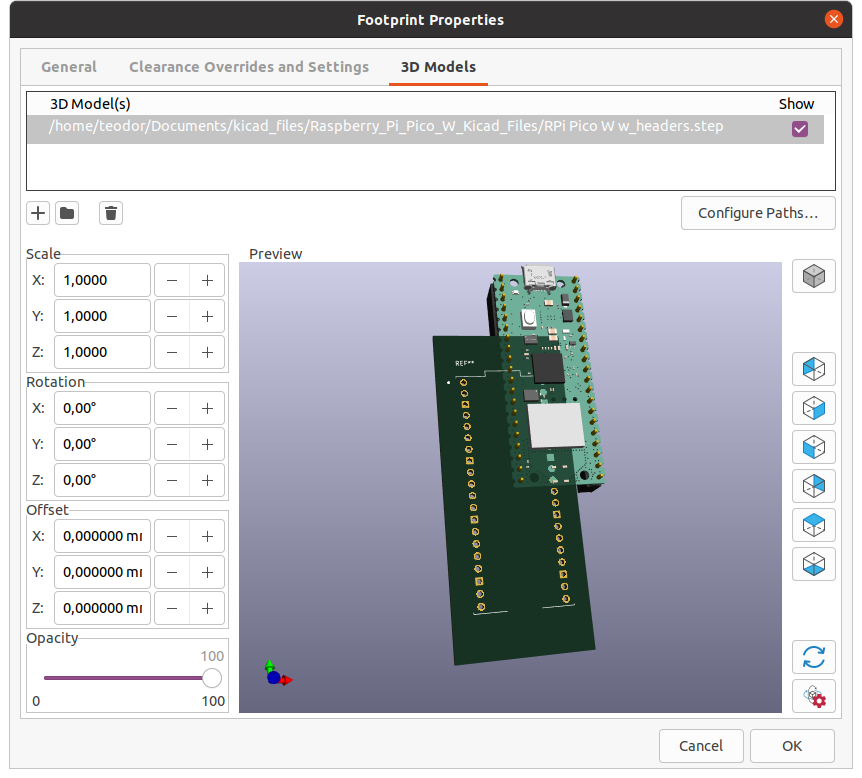Increase Rotation Z with plus button
The width and height of the screenshot is (862, 778).
pyautogui.click(x=207, y=481)
